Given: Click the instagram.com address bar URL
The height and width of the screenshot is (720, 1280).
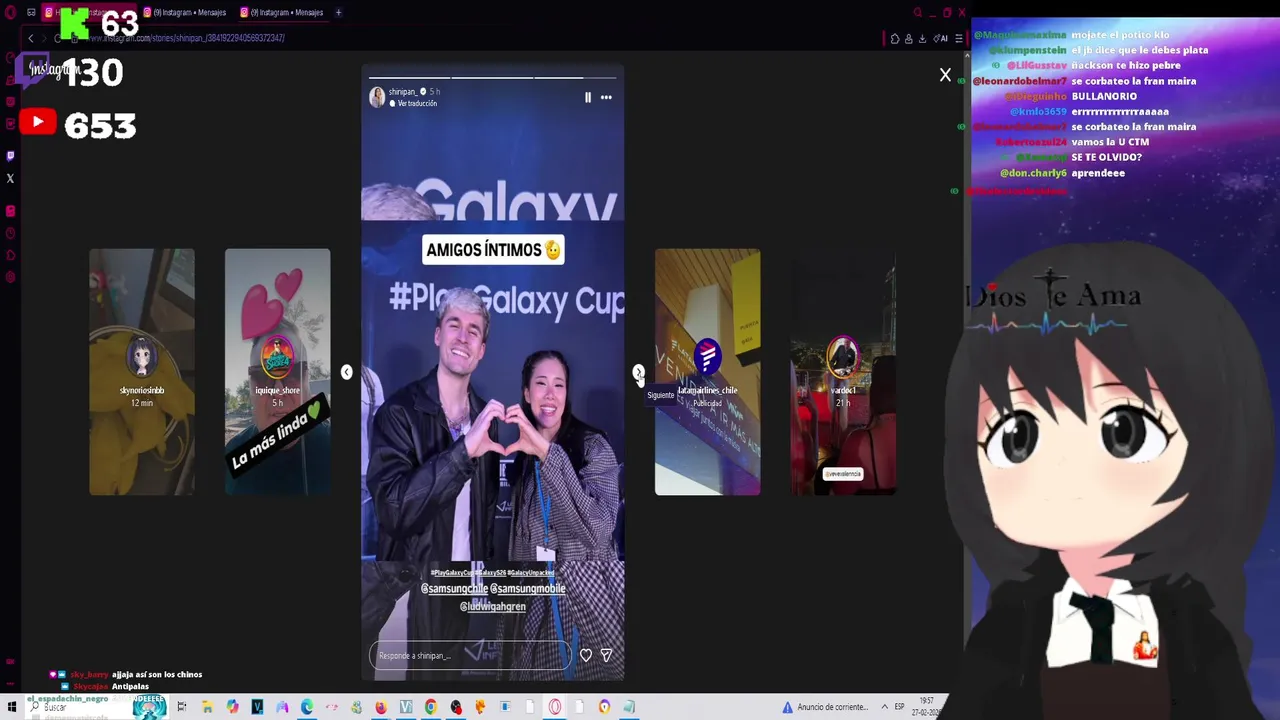Looking at the screenshot, I should pyautogui.click(x=187, y=38).
